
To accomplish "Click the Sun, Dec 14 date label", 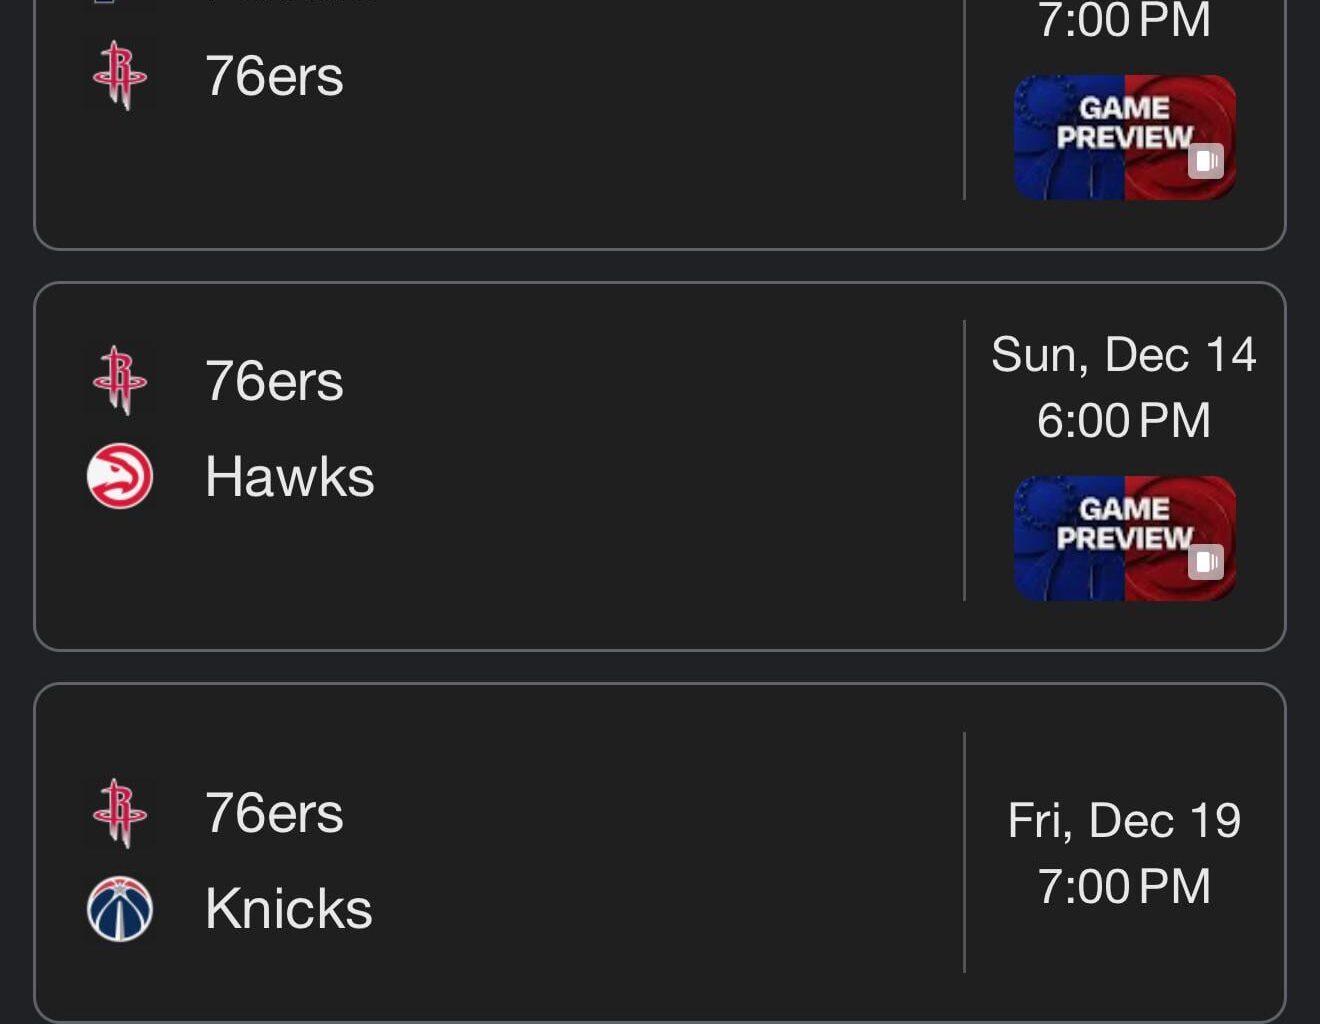I will (x=1123, y=355).
